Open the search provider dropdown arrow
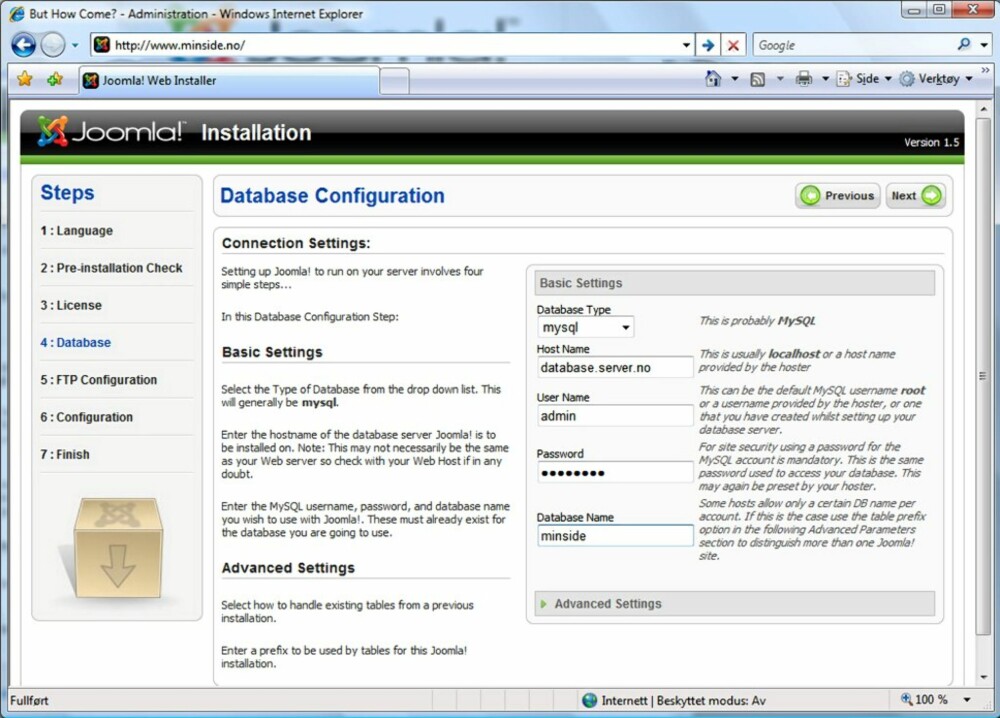Screen dimensions: 1000x718 click(984, 45)
